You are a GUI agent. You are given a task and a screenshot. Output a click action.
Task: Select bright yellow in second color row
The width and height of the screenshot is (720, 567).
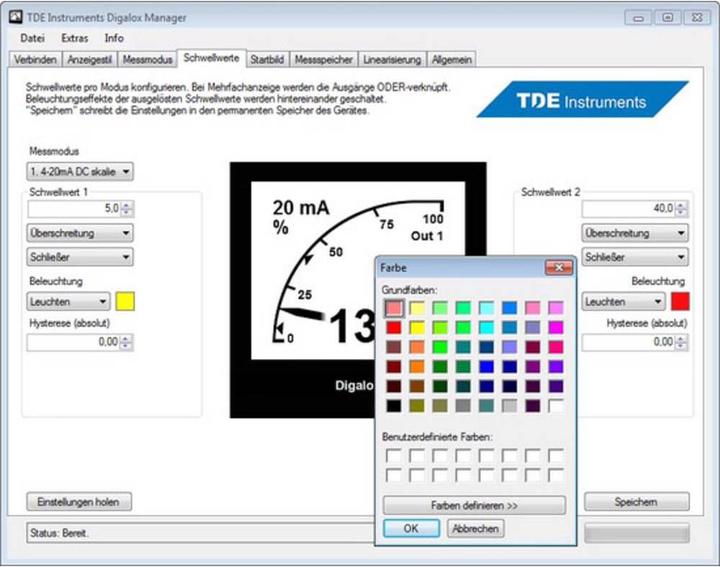click(417, 327)
